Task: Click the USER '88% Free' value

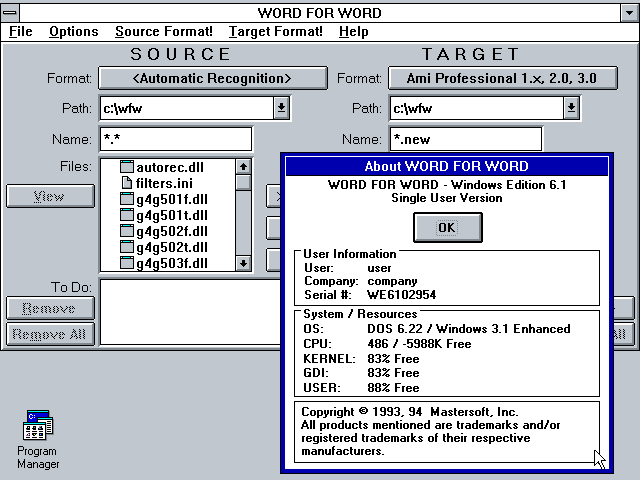Action: [393, 387]
